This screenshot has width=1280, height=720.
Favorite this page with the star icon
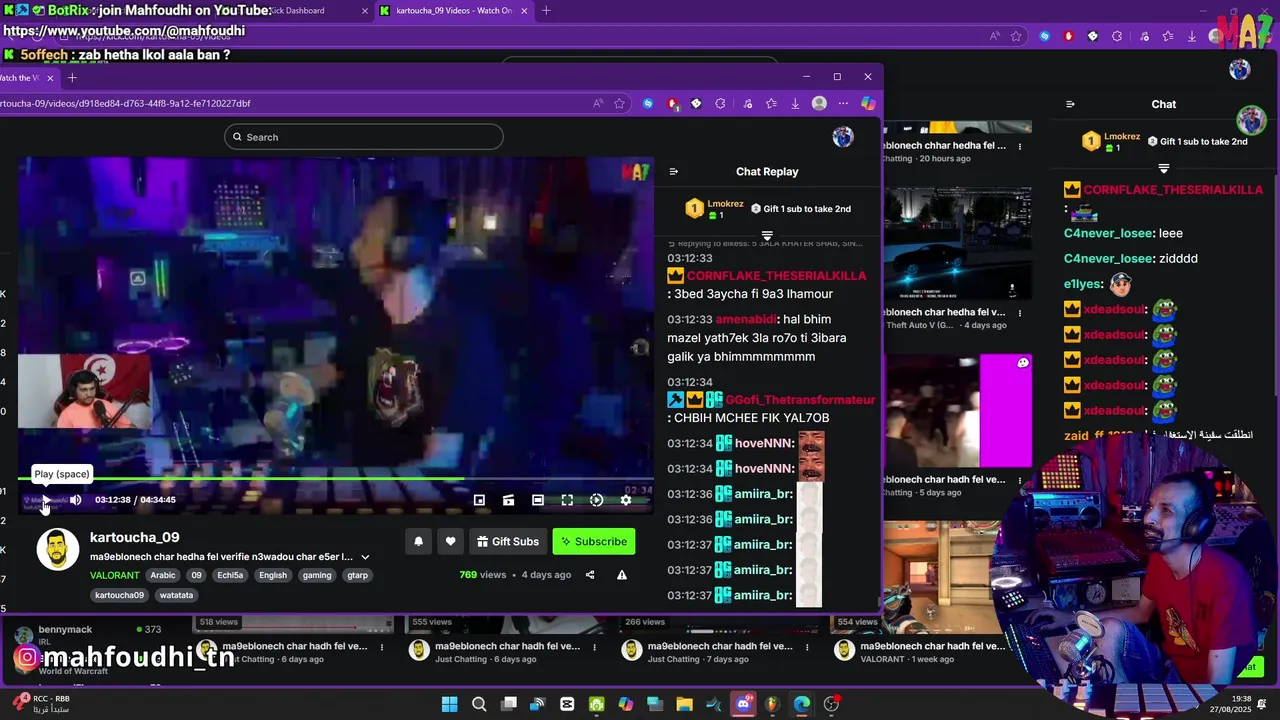pyautogui.click(x=620, y=103)
